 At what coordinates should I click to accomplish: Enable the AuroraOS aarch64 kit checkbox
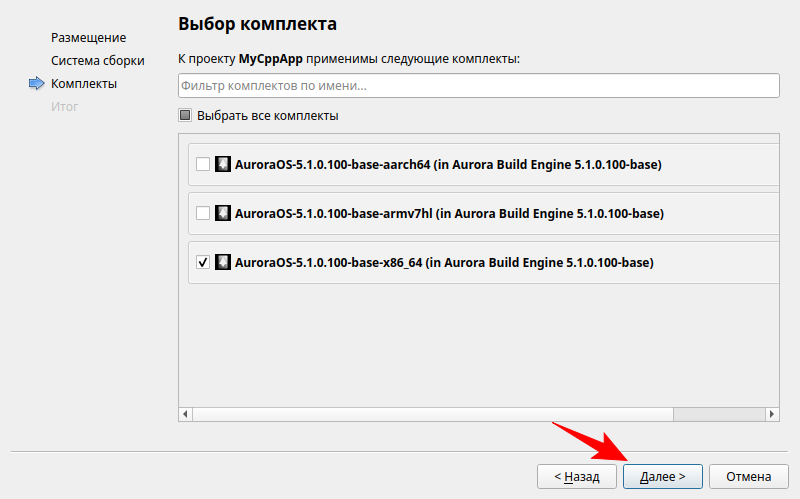pos(203,164)
